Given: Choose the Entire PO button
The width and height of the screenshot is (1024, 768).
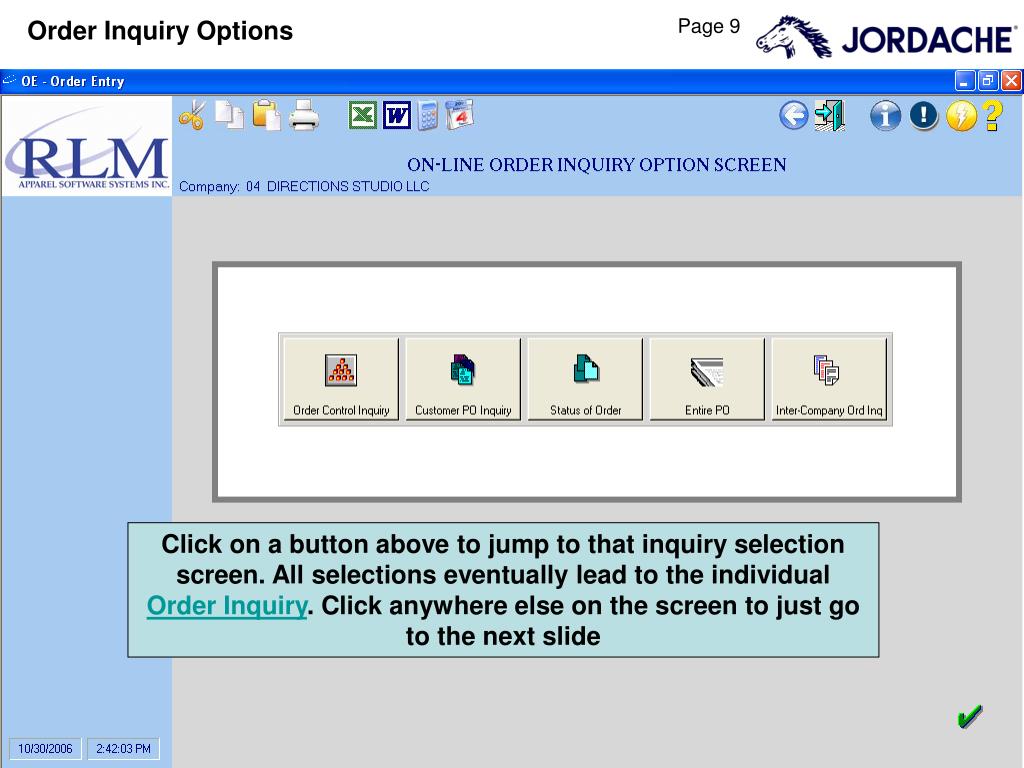Looking at the screenshot, I should tap(707, 379).
